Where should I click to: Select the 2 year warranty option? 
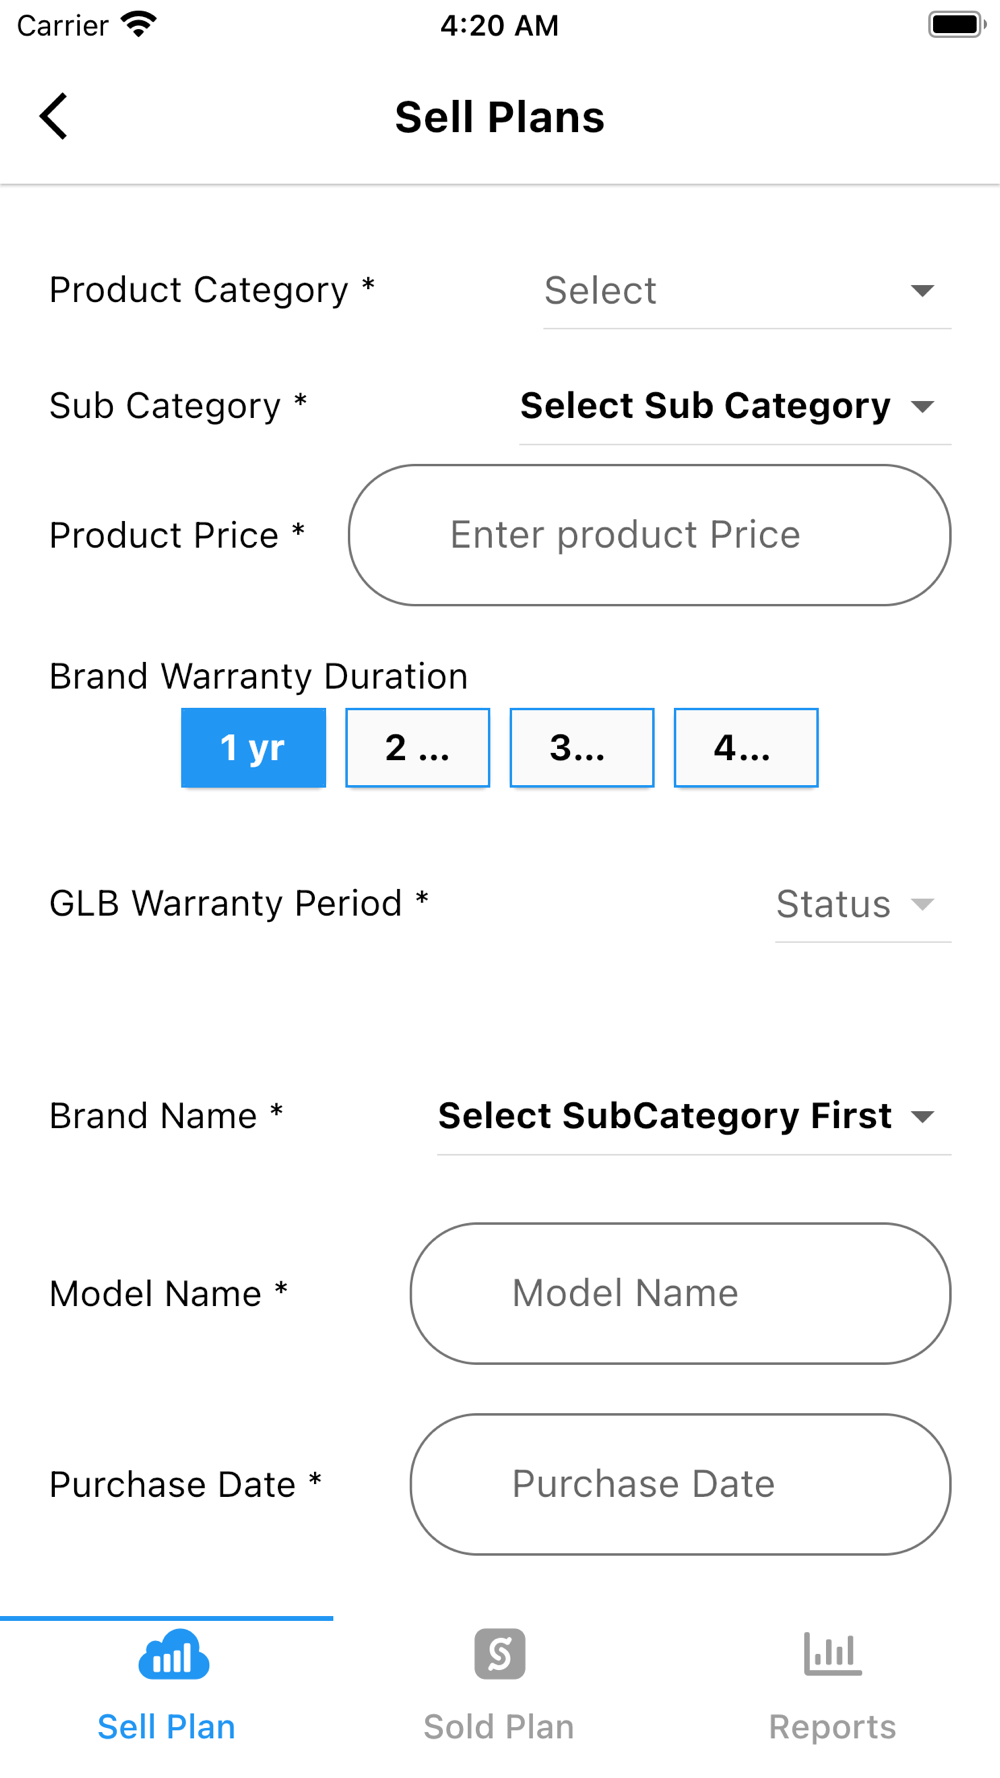coord(418,748)
